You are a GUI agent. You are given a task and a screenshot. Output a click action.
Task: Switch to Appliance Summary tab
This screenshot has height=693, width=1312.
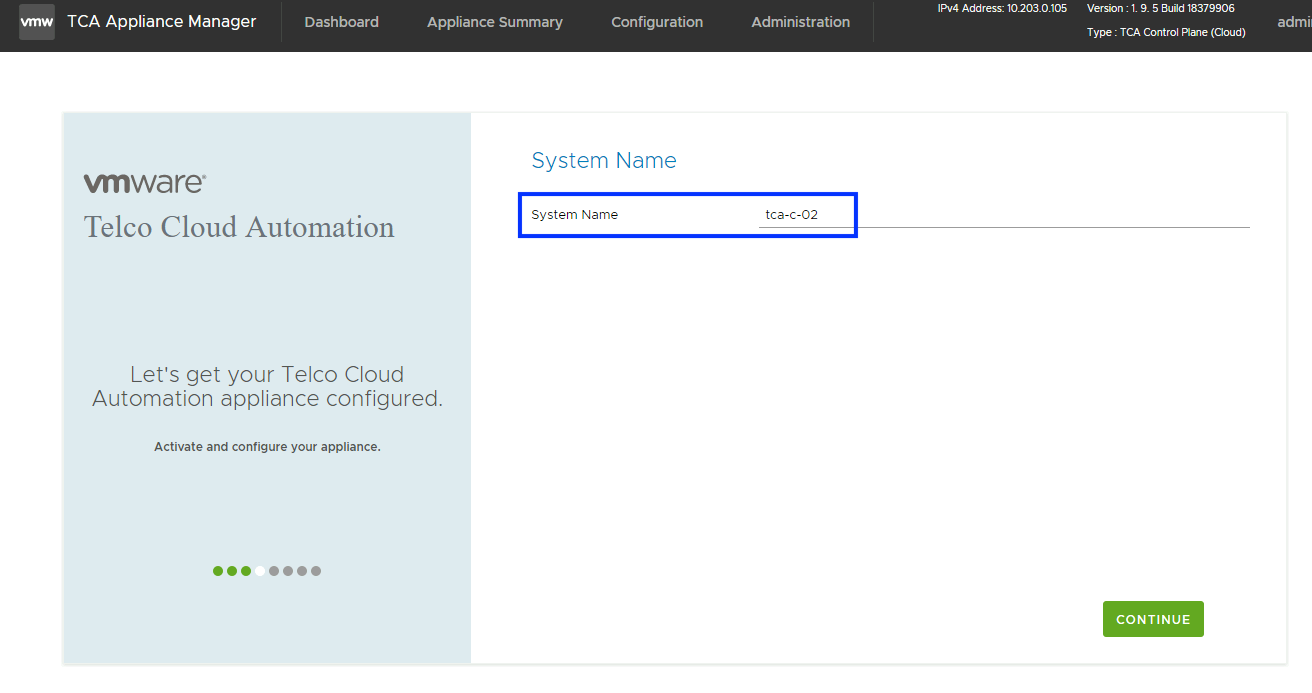click(494, 22)
